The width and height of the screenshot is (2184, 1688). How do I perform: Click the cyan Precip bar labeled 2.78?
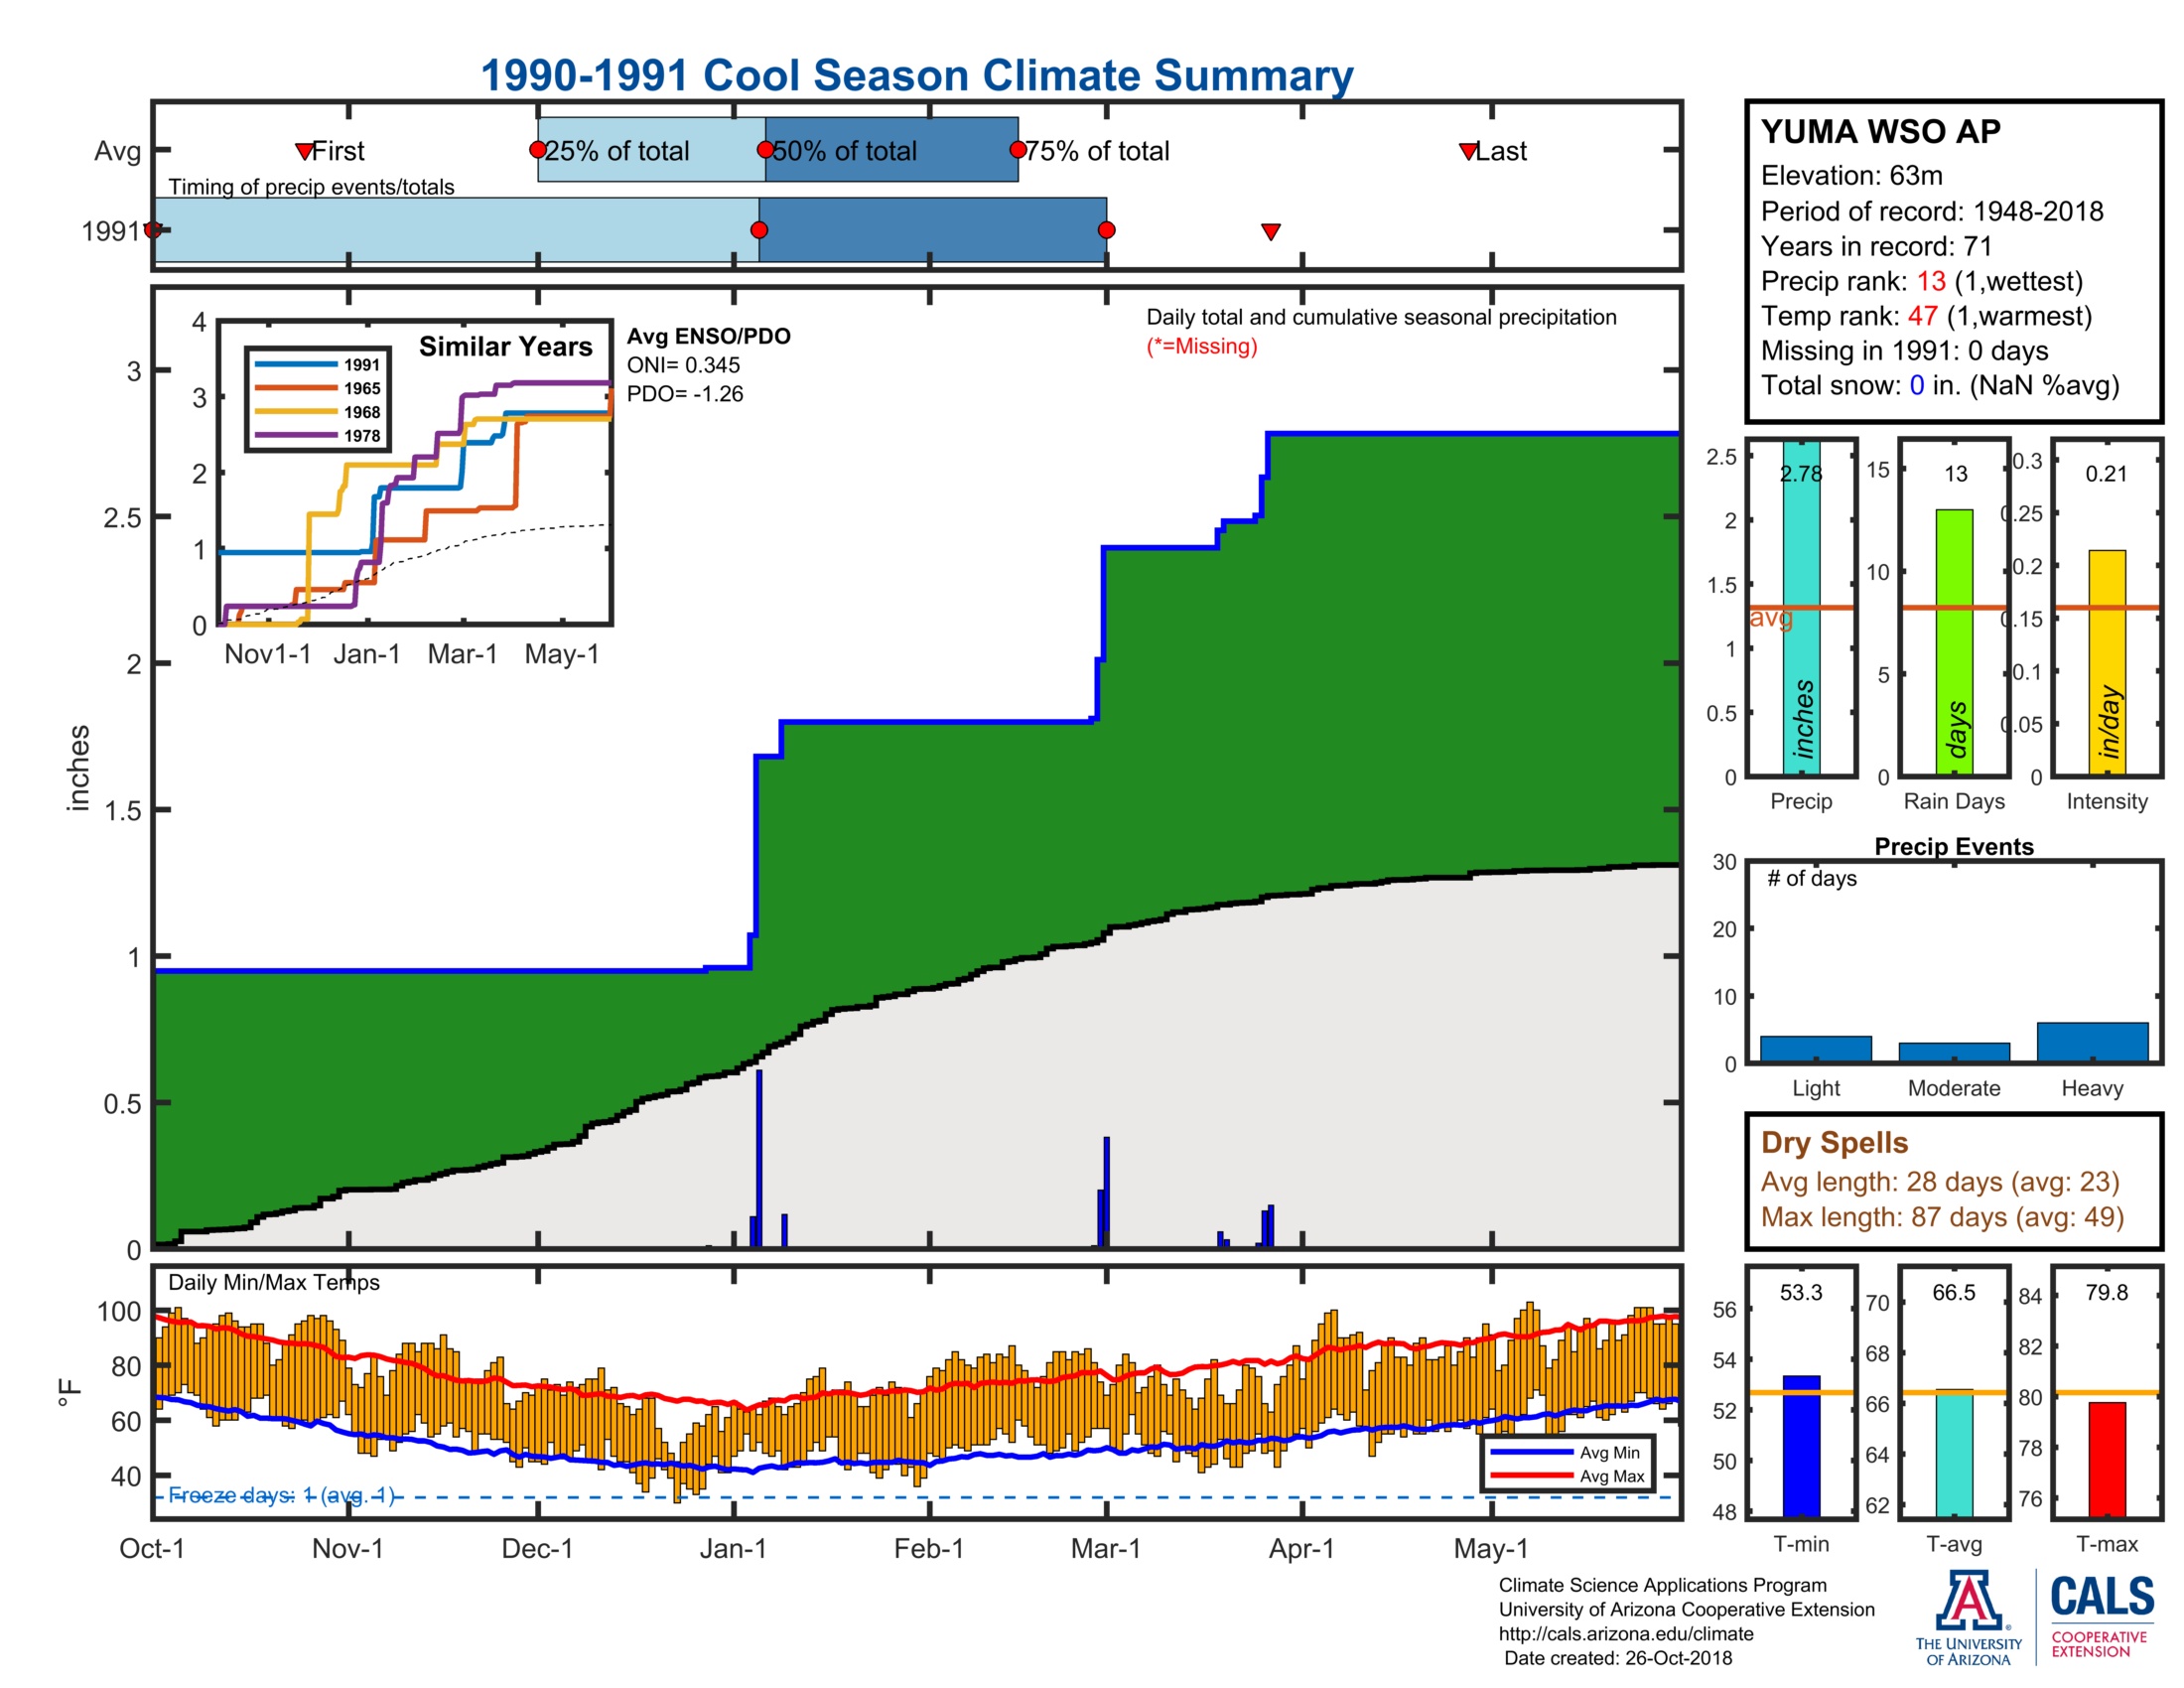pos(1801,608)
